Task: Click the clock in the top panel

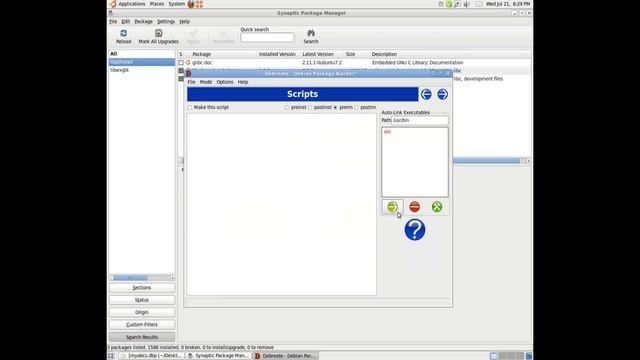Action: click(508, 4)
